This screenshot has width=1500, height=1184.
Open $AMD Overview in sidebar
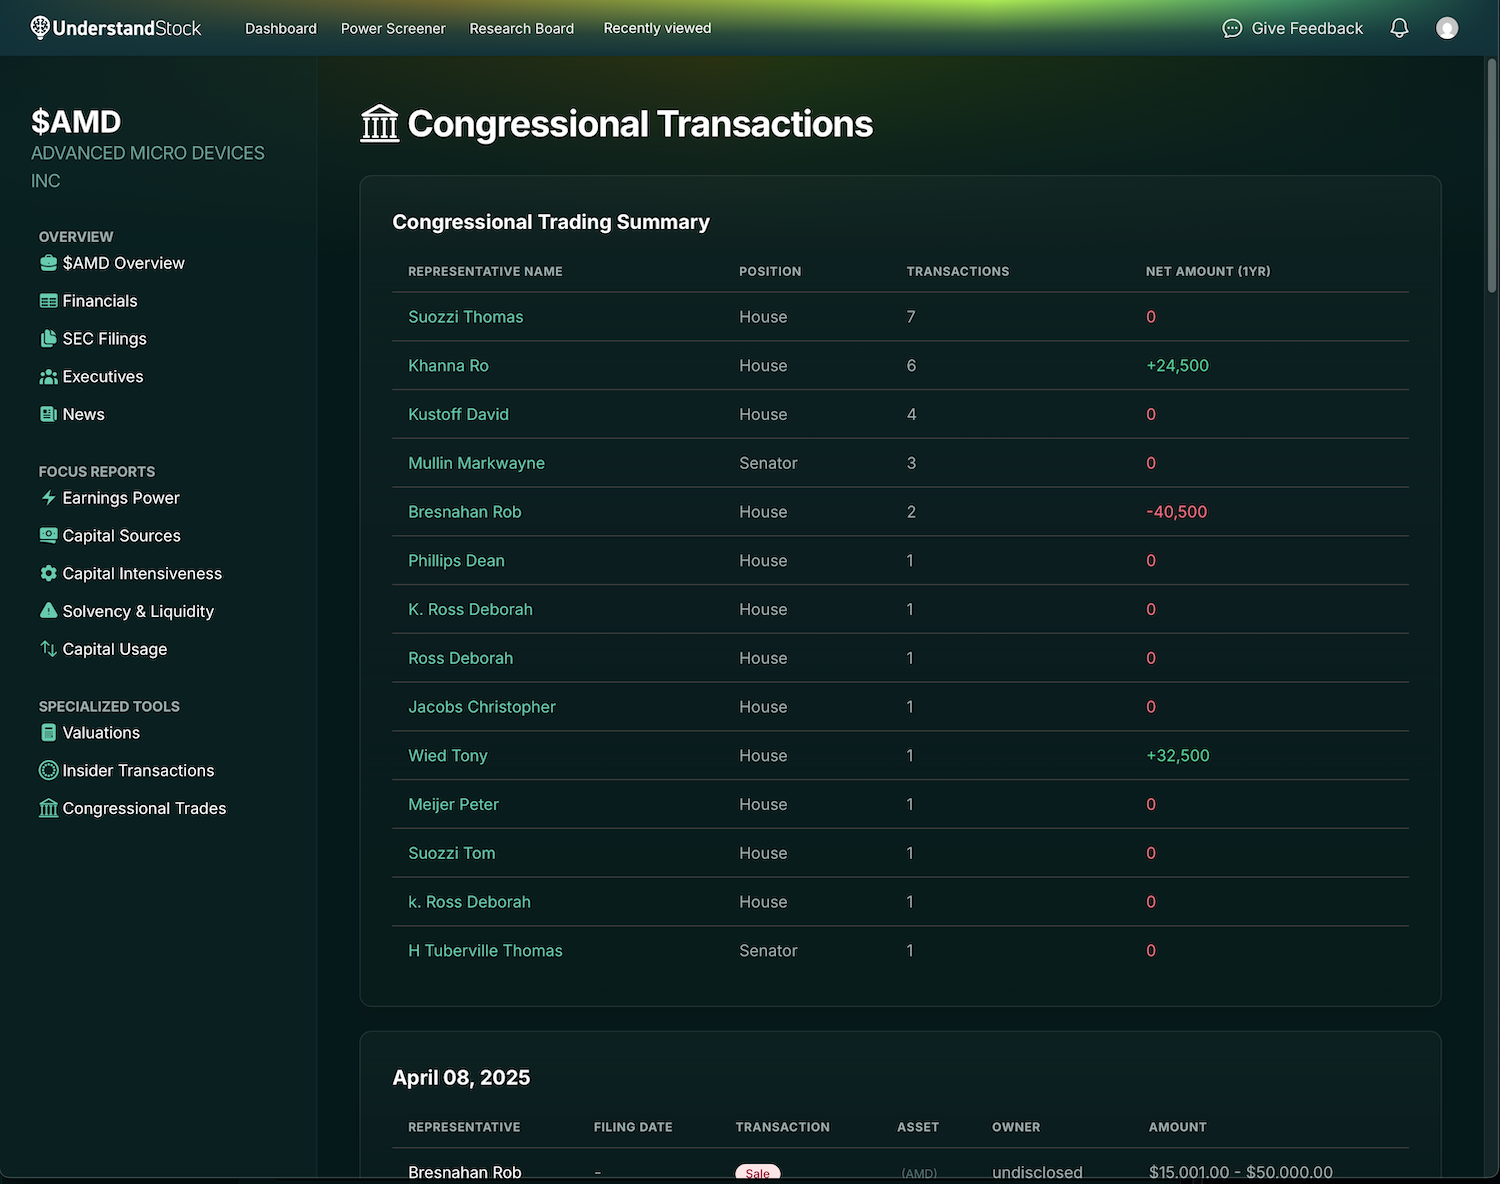(123, 263)
